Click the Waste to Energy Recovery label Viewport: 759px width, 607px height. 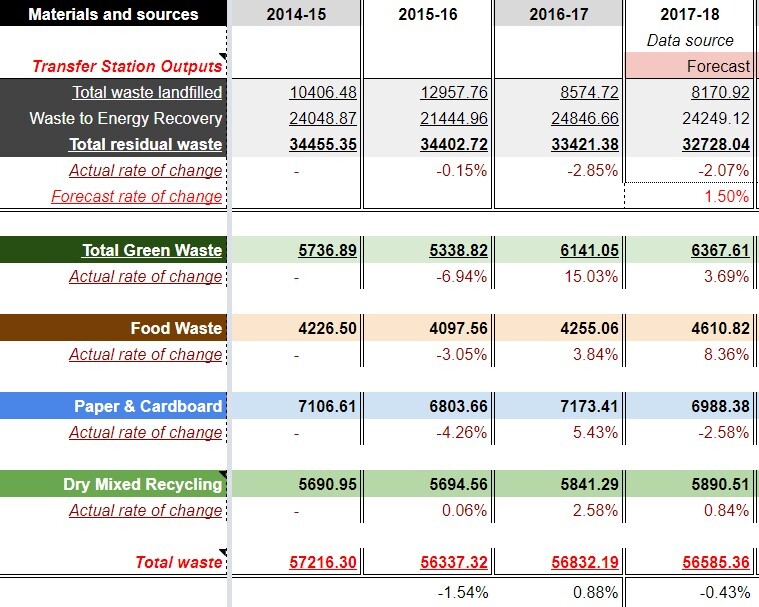click(126, 118)
